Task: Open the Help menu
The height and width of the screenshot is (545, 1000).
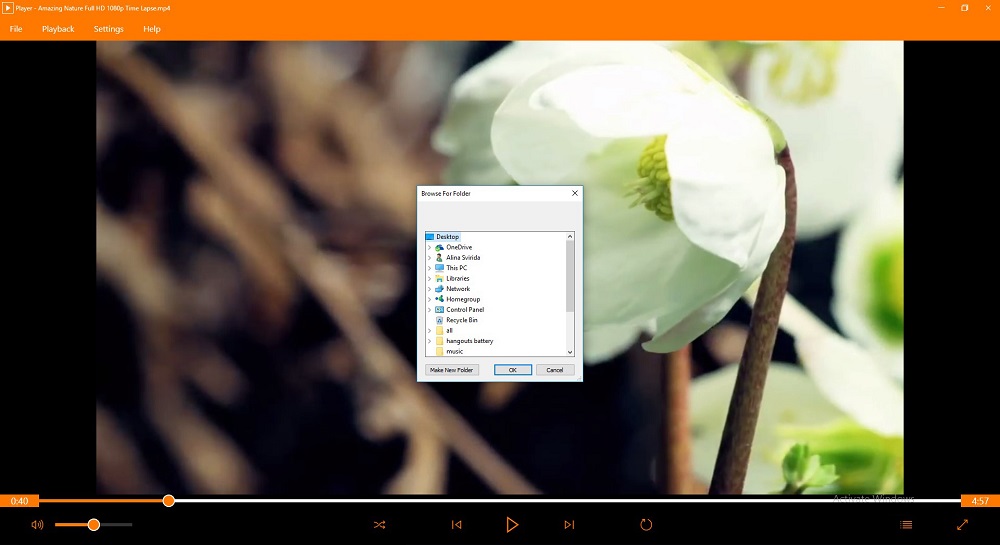Action: (x=152, y=29)
